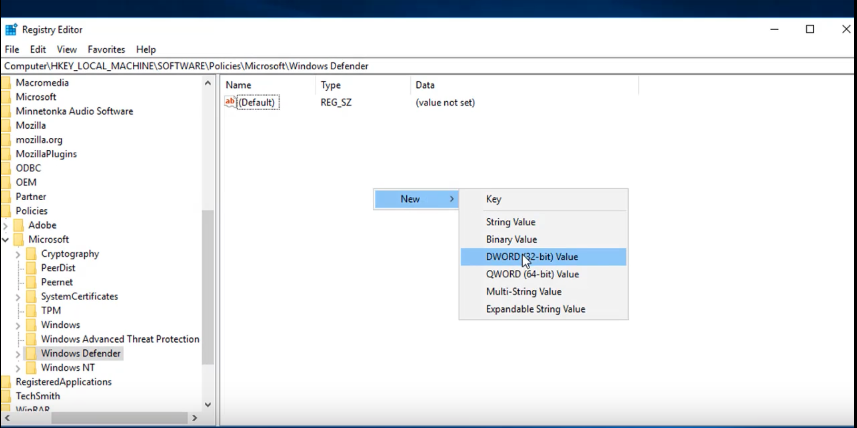Expand the Windows Defender key
The image size is (857, 428).
pos(18,354)
